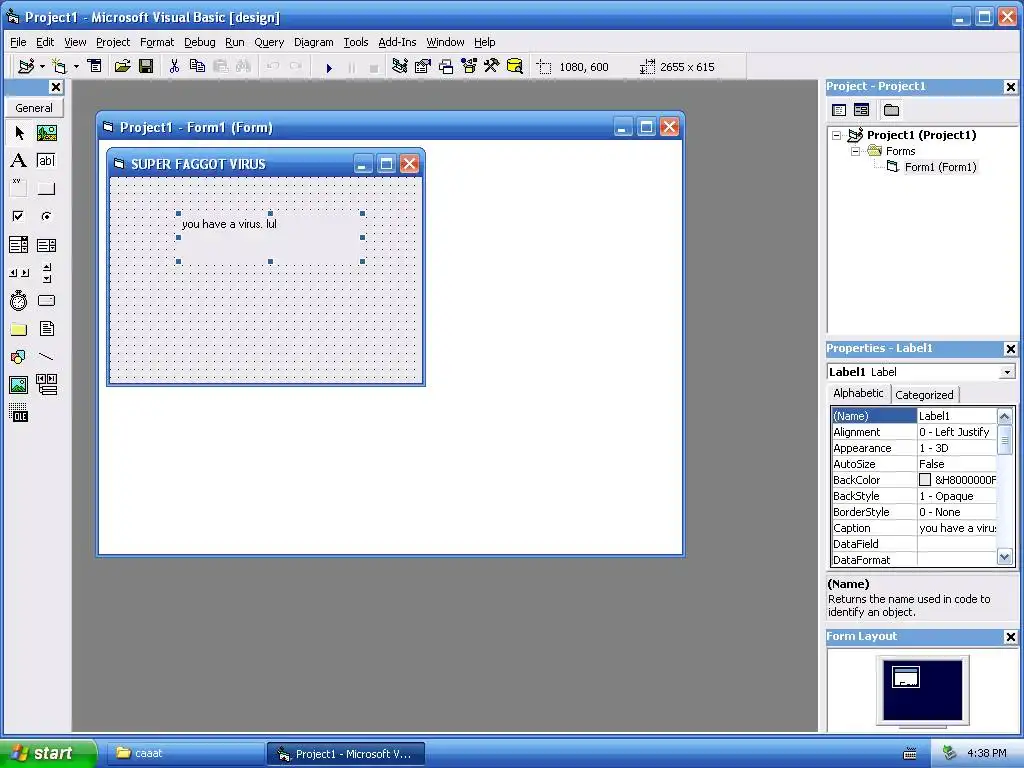Select the Label control tool

[19, 161]
